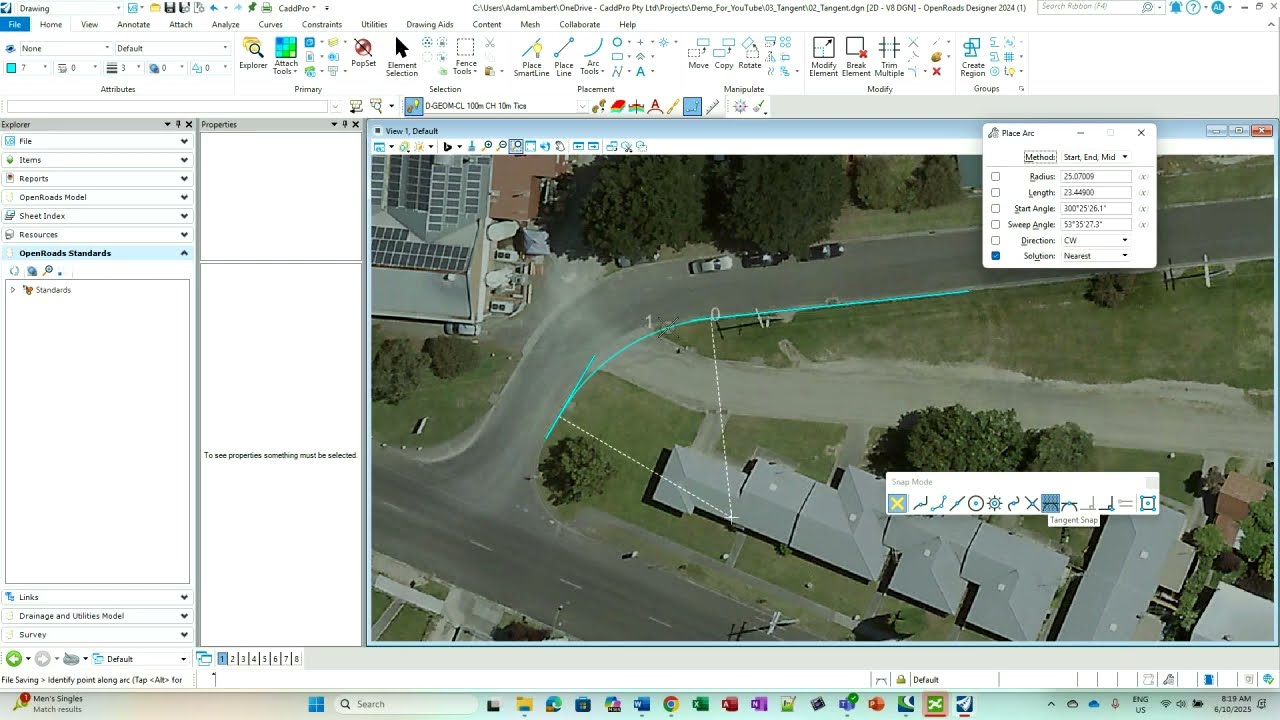Open Fence Tools in the Selection group
The height and width of the screenshot is (720, 1280).
tap(465, 58)
